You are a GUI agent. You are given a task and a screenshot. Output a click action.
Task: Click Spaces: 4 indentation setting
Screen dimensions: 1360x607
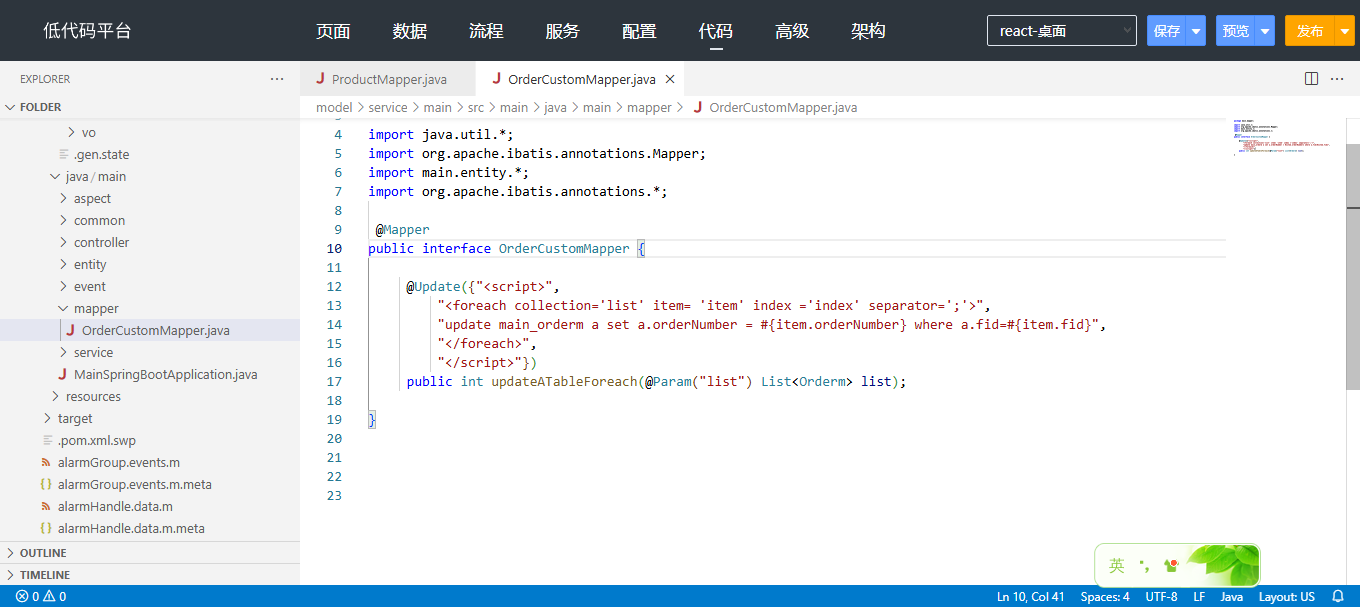point(1105,596)
